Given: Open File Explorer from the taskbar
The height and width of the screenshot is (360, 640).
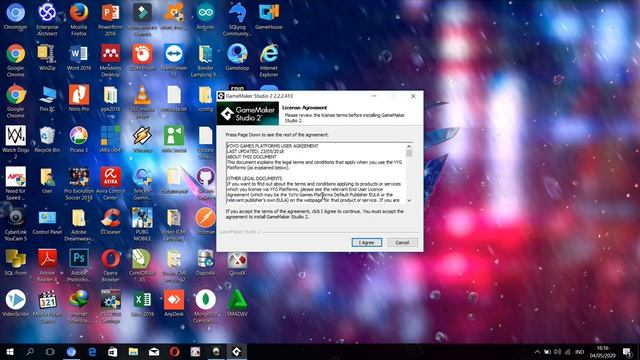Looking at the screenshot, I should 133,352.
